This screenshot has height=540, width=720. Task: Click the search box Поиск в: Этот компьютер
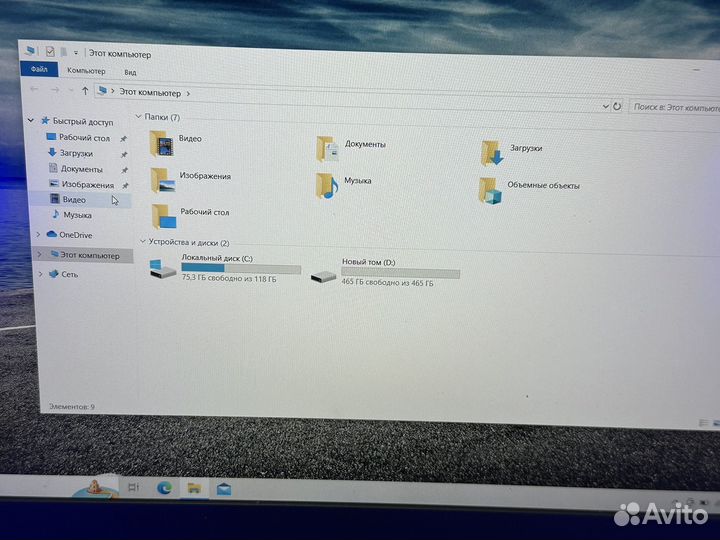674,108
